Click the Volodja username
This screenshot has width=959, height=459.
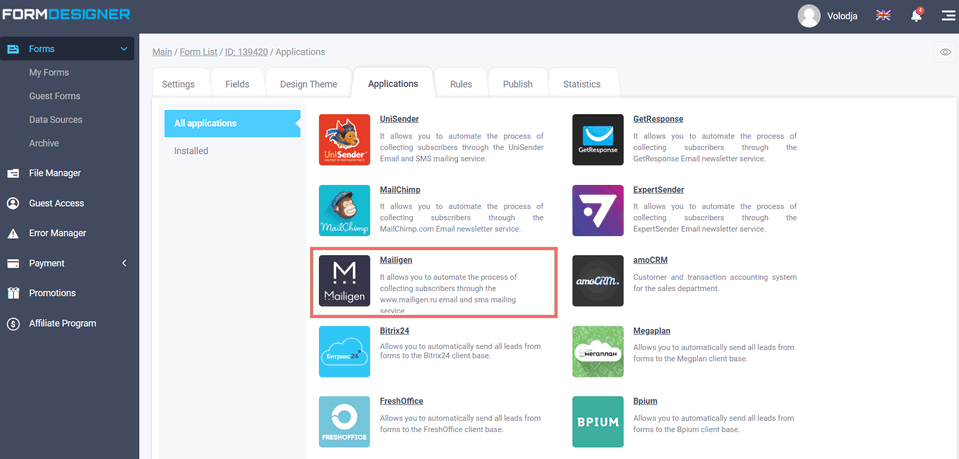842,16
